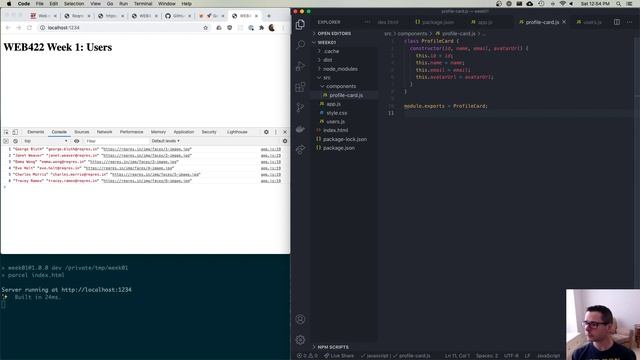Open Console settings gear on filter bar
This screenshot has width=640, height=360.
(285, 141)
